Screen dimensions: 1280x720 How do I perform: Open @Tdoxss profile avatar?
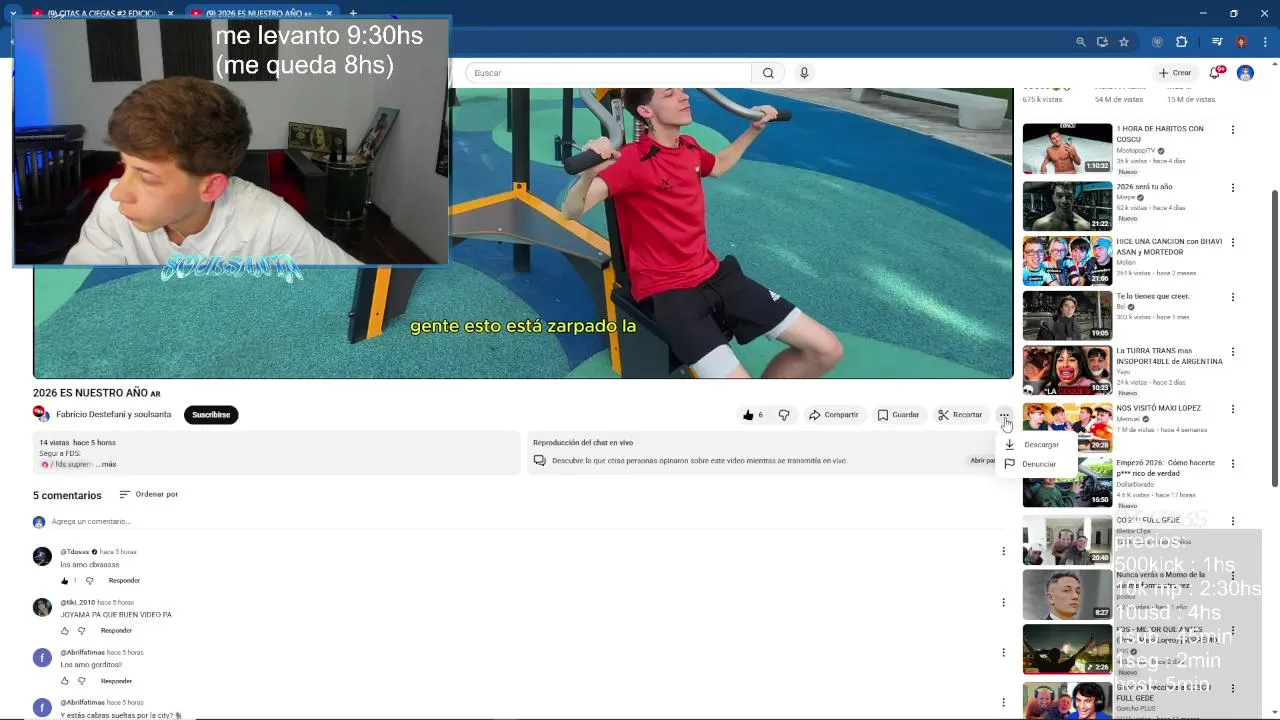(42, 557)
